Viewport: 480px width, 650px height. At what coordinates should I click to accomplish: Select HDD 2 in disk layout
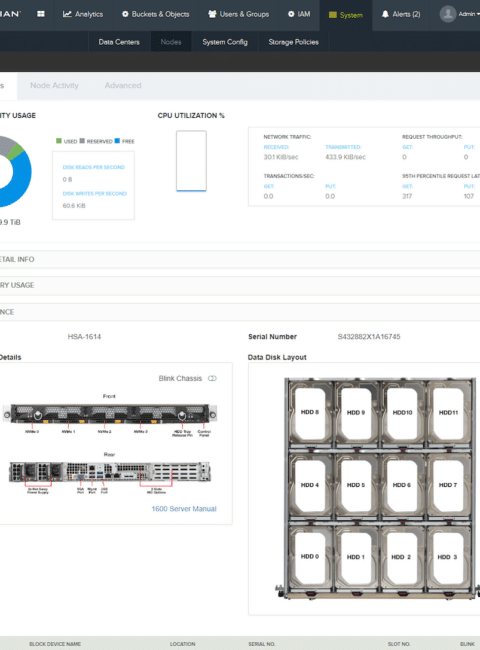pyautogui.click(x=401, y=557)
